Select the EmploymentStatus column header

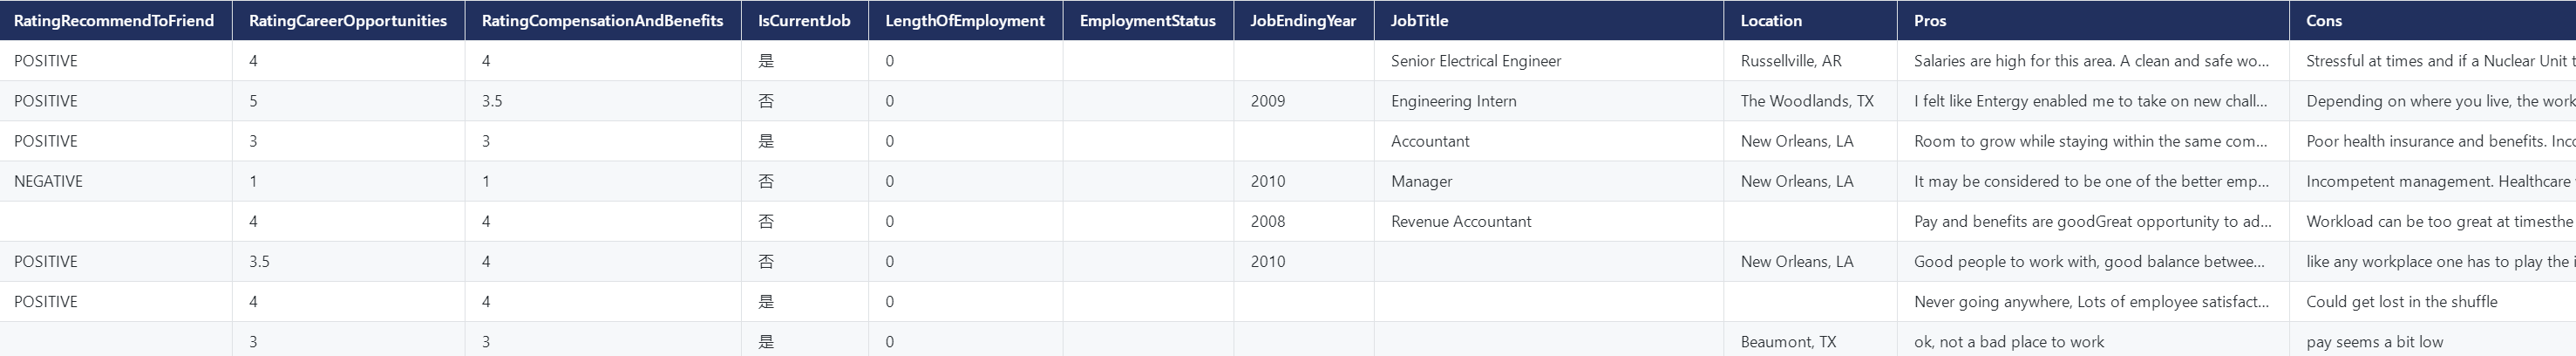(x=1147, y=21)
